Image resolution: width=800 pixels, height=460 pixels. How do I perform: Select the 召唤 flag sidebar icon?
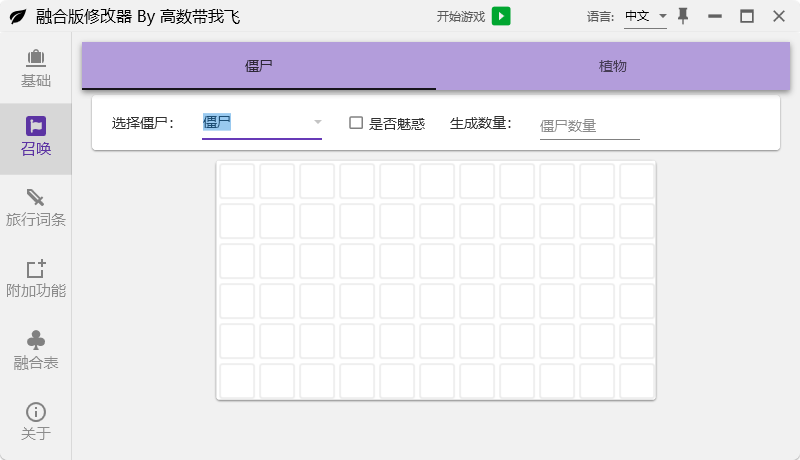coord(36,138)
